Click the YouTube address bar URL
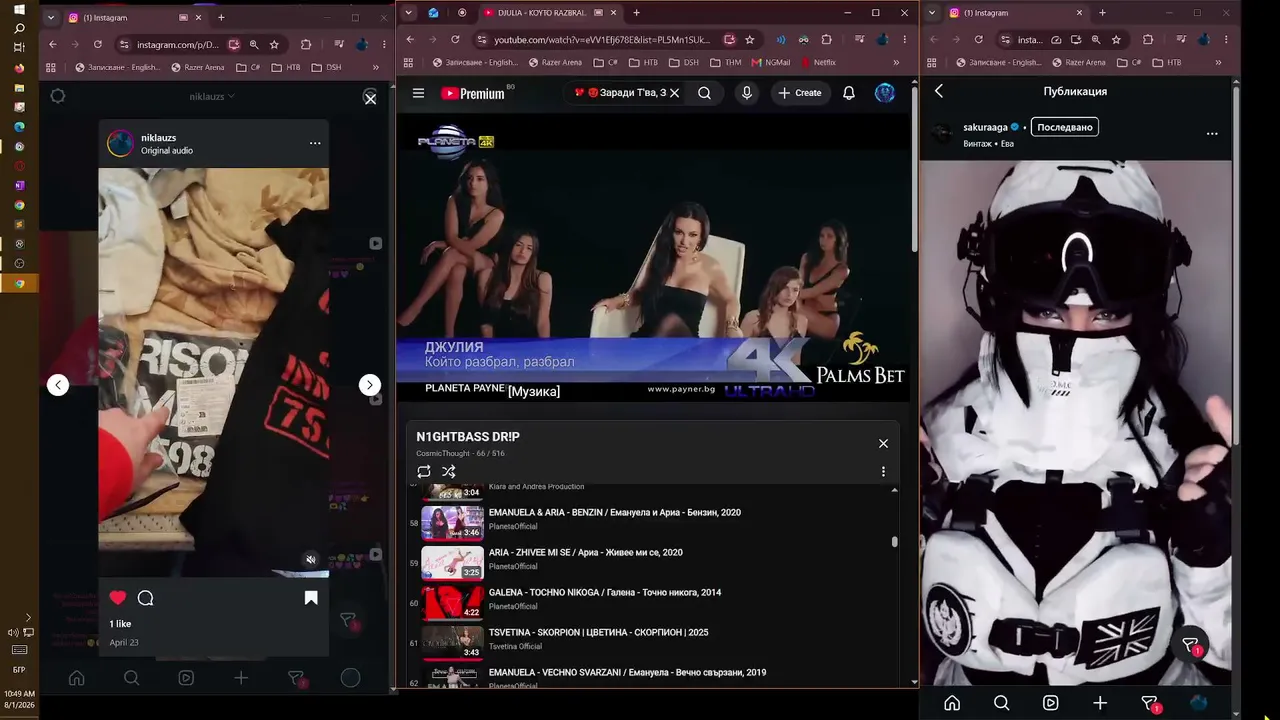 point(602,40)
